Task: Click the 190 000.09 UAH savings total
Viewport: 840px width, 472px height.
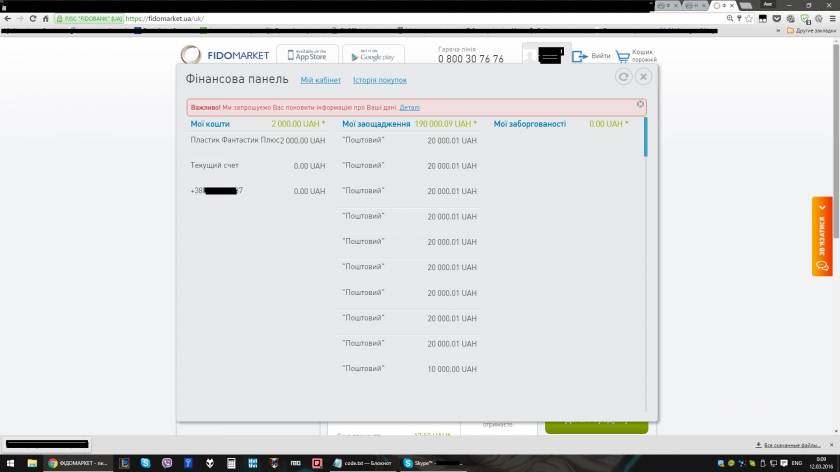Action: pyautogui.click(x=445, y=124)
